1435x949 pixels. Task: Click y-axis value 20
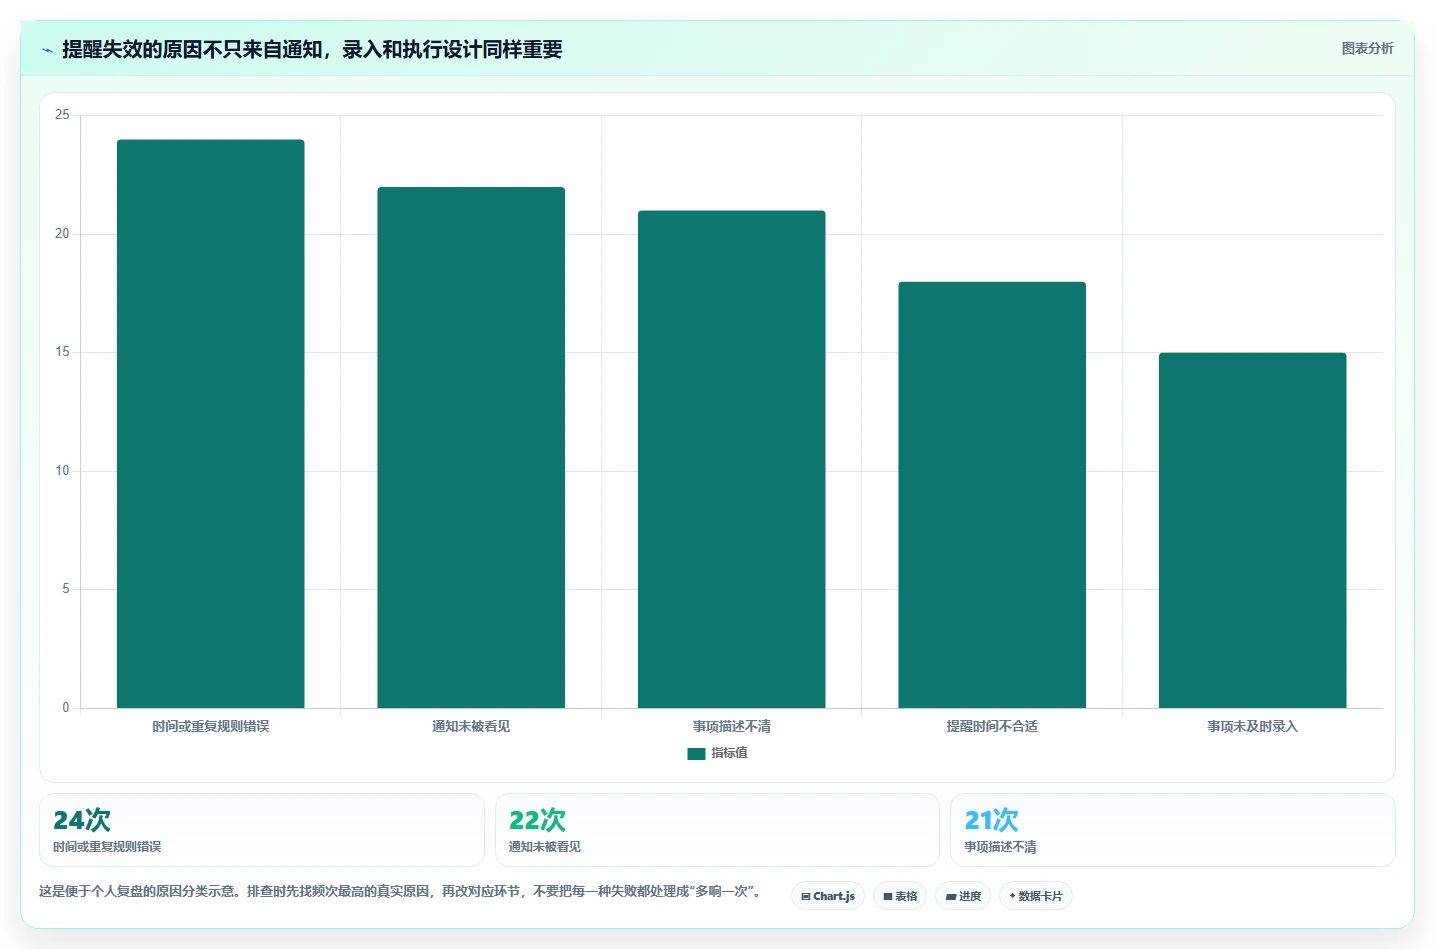pos(62,234)
